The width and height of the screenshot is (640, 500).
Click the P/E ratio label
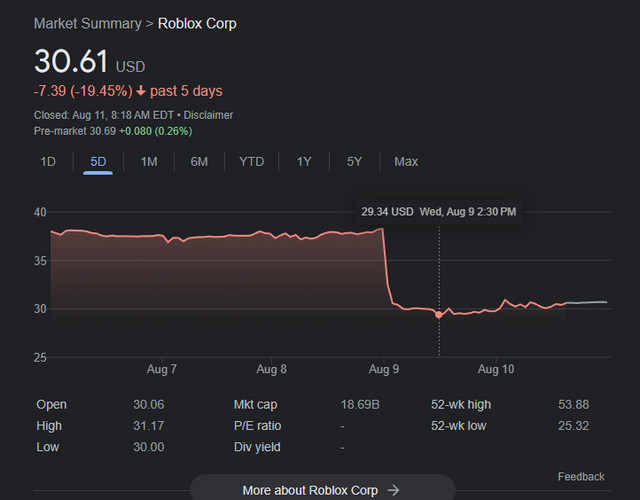[258, 426]
